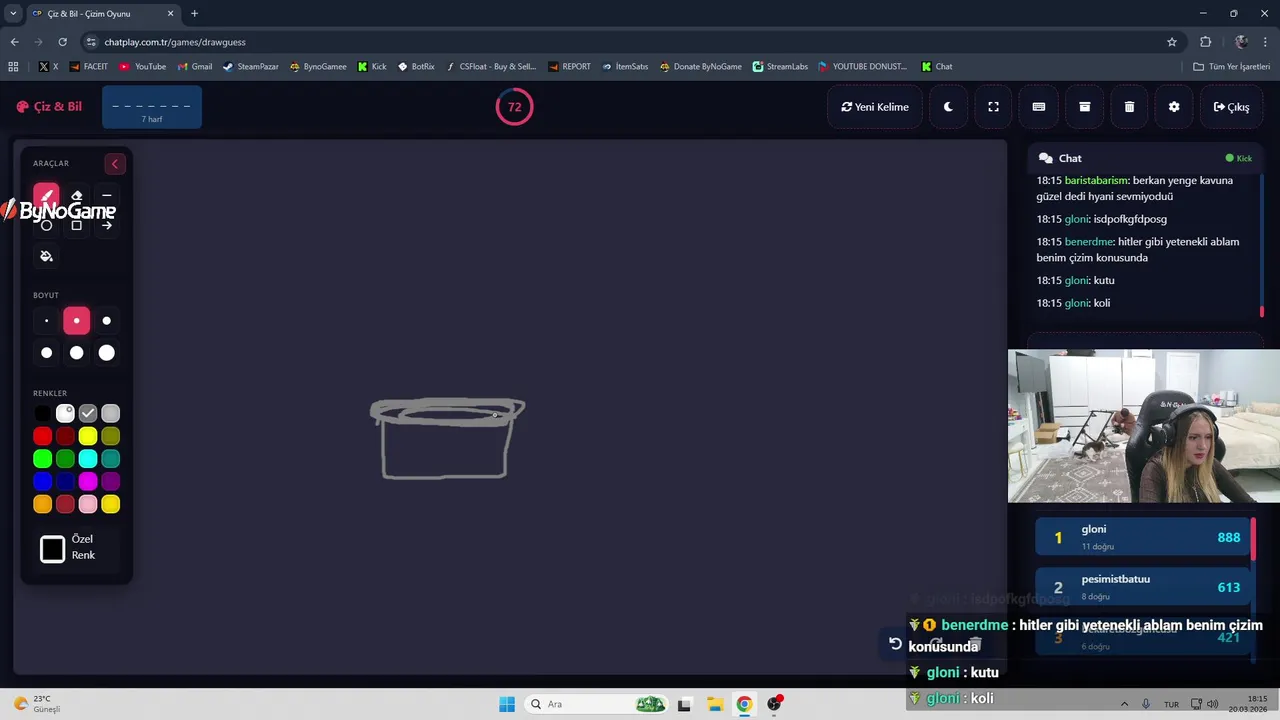Open Donate ByNoGame bookmark
Viewport: 1280px width, 720px height.
pyautogui.click(x=700, y=67)
